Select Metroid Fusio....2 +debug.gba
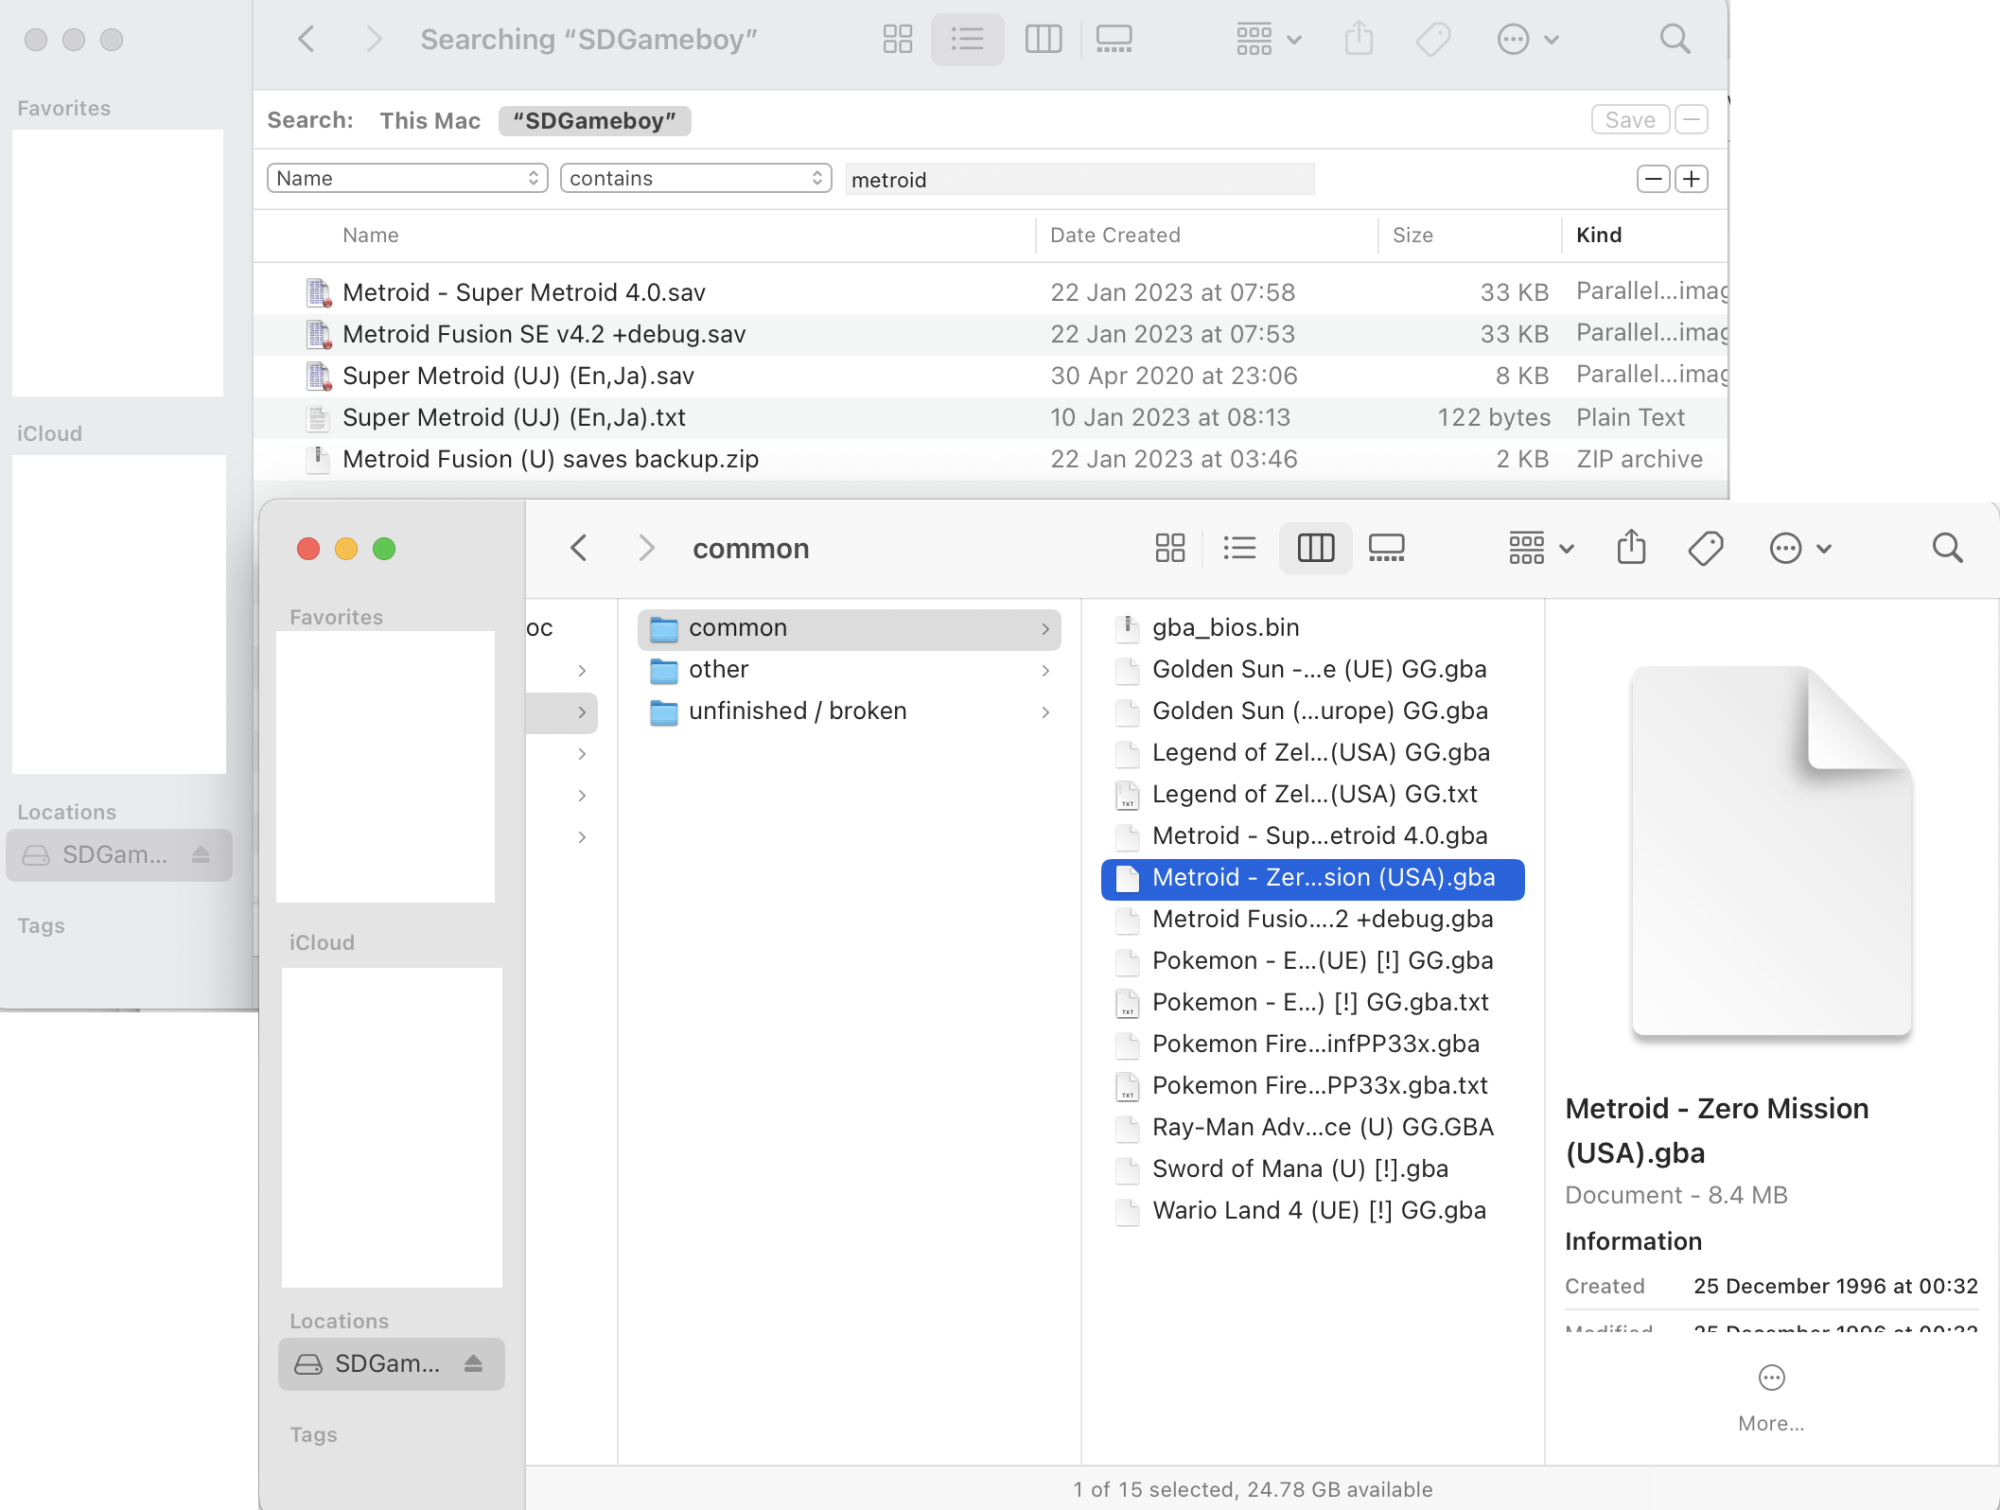The width and height of the screenshot is (2000, 1510). 1312,920
